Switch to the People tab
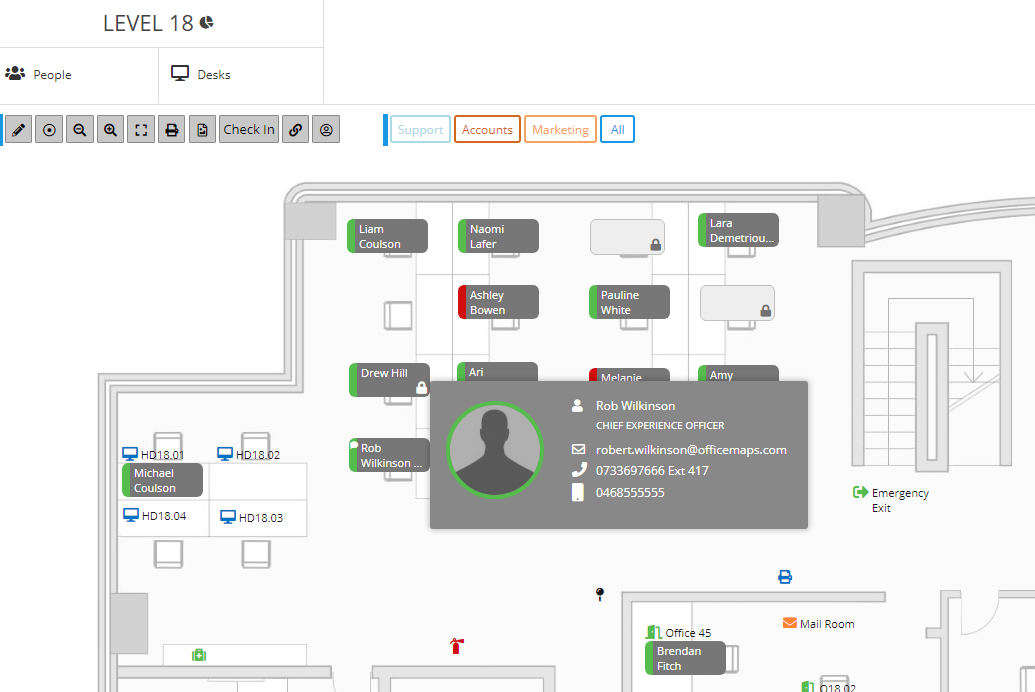This screenshot has height=692, width=1035. tap(46, 74)
